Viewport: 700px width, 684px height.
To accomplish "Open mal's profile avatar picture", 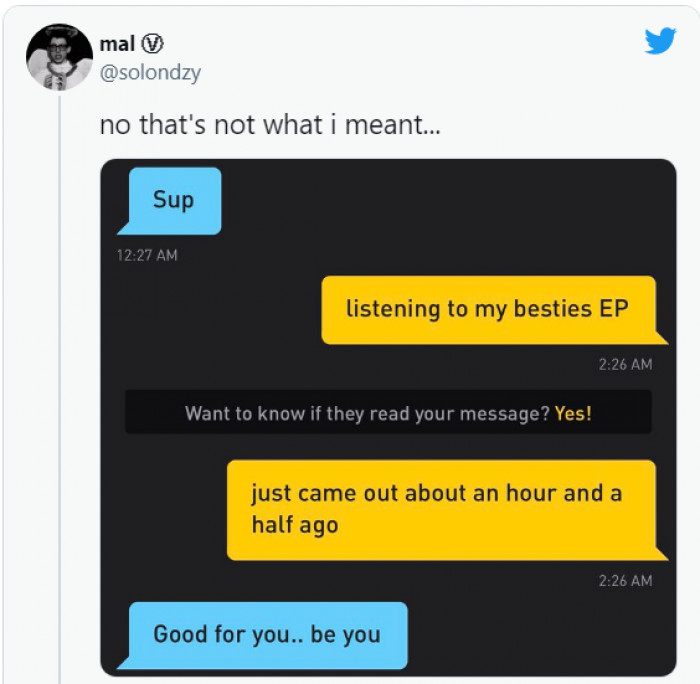I will (59, 58).
